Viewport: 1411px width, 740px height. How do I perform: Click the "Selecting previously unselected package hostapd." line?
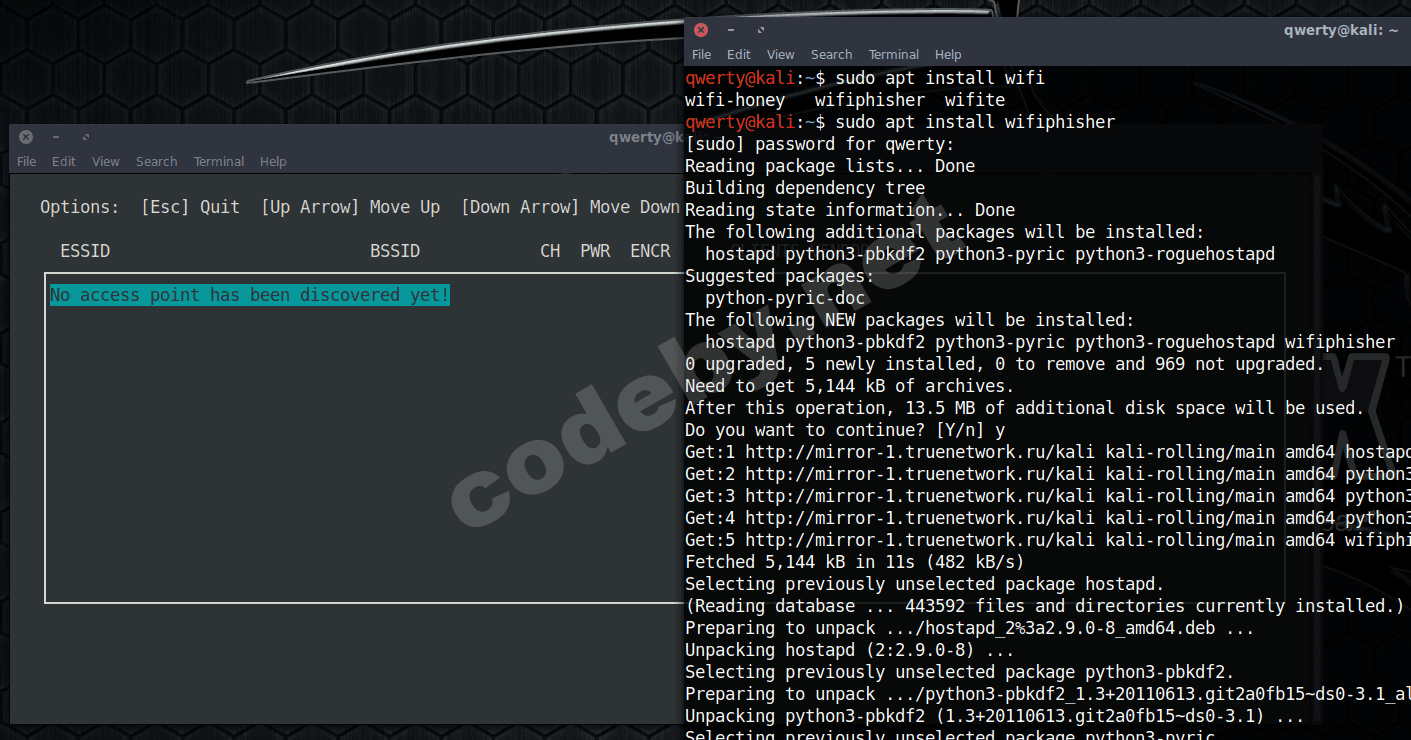tap(925, 584)
